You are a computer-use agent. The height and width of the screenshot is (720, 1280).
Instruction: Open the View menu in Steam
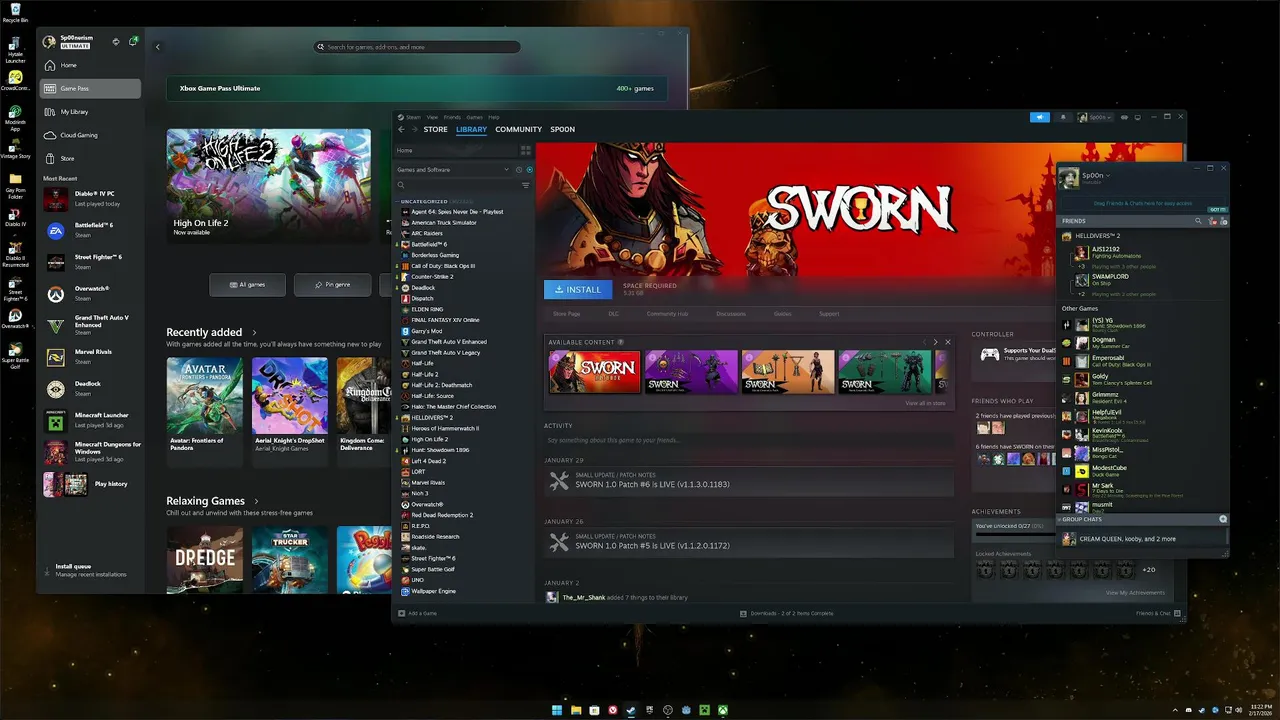pyautogui.click(x=432, y=117)
